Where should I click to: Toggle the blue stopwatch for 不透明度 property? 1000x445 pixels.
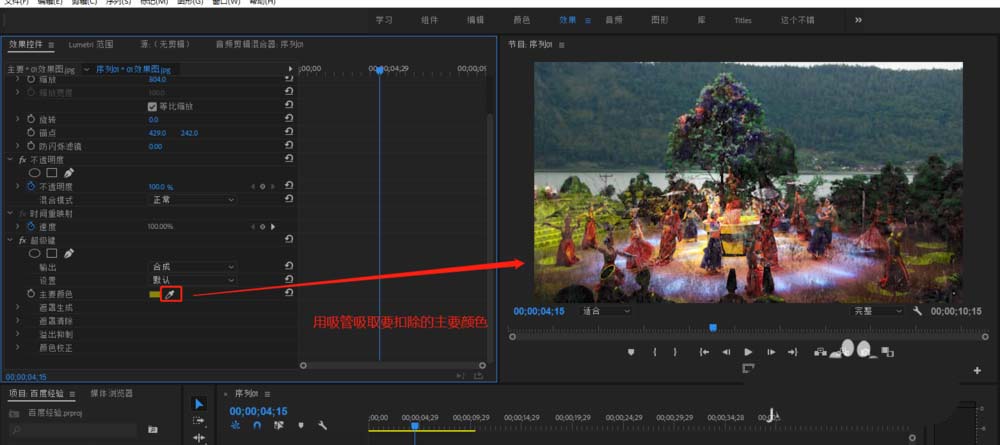click(x=32, y=186)
